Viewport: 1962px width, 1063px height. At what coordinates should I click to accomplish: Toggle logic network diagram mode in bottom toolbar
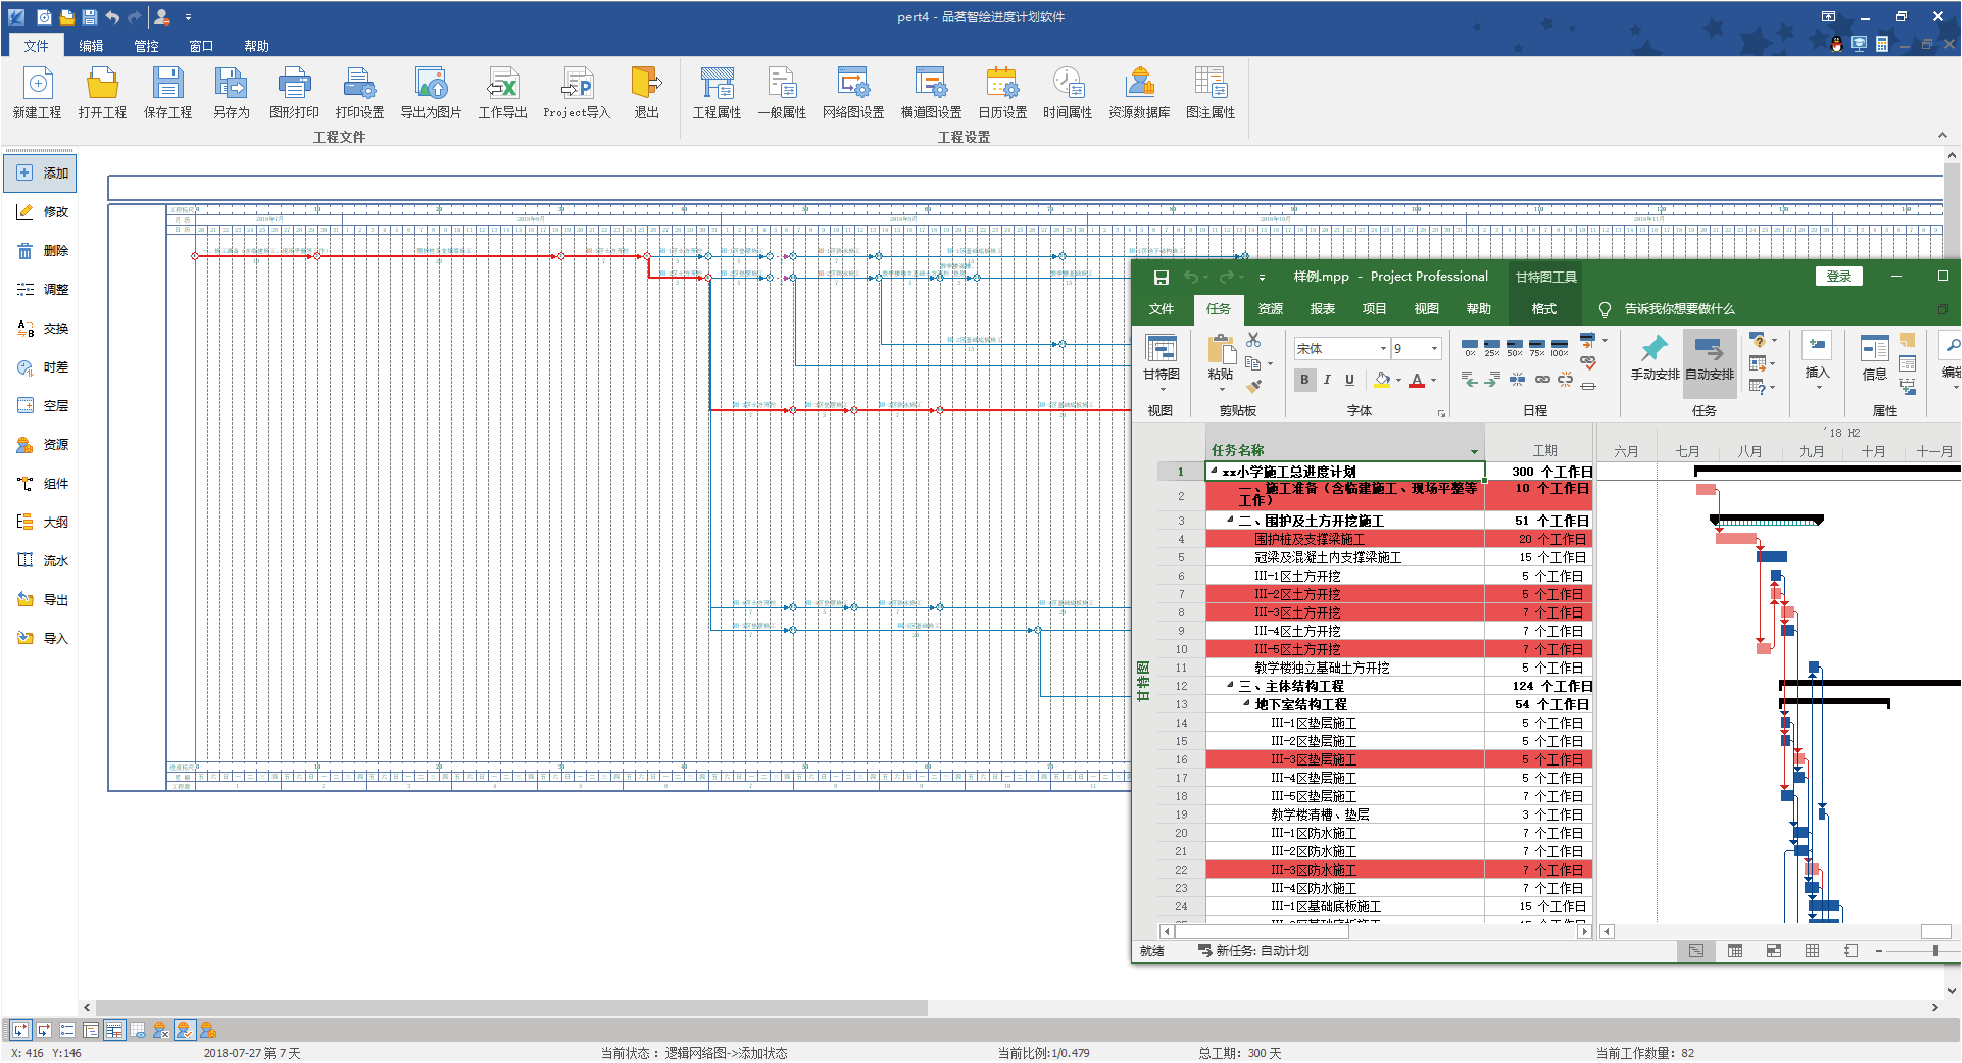(x=21, y=1030)
